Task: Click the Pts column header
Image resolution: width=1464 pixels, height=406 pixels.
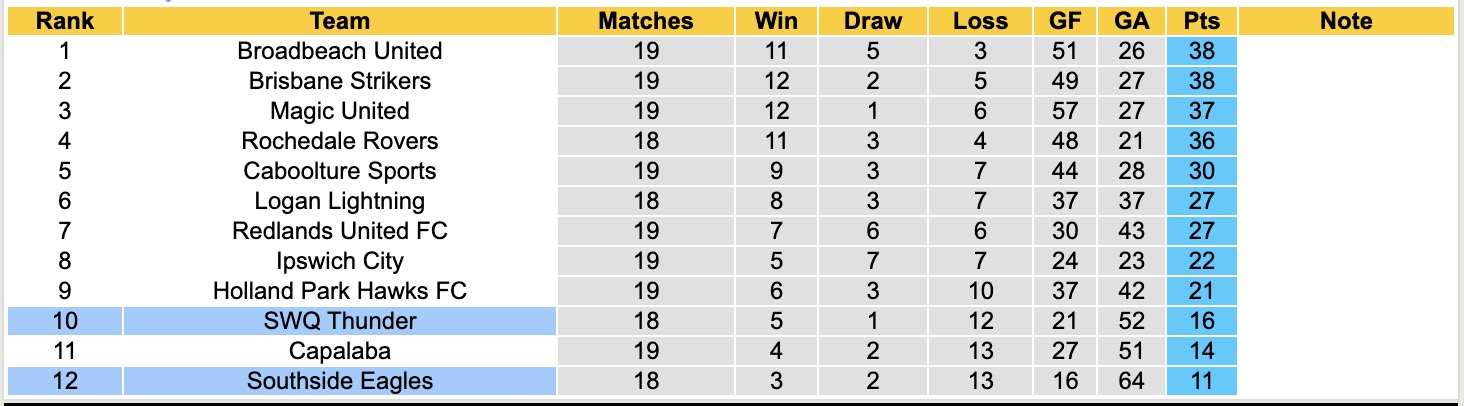Action: pos(1201,21)
